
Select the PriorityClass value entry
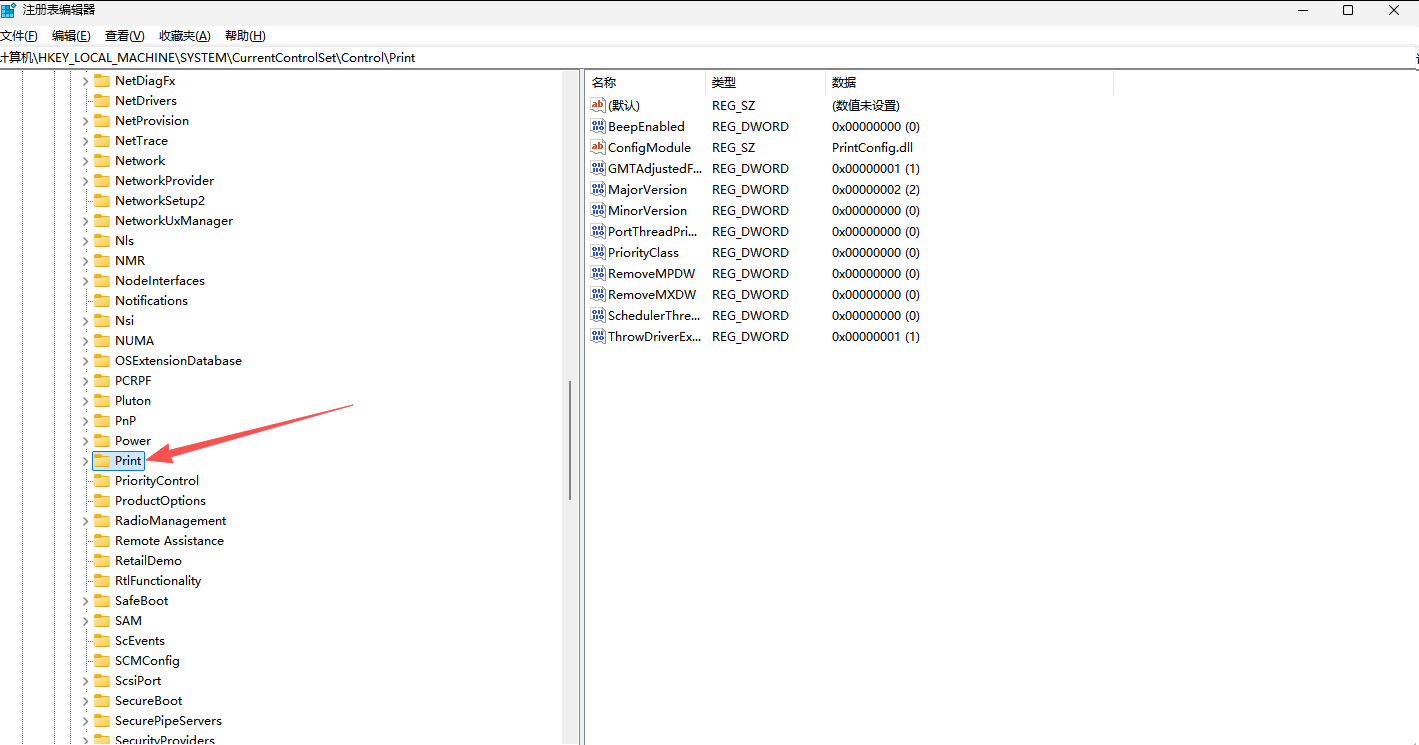click(642, 252)
